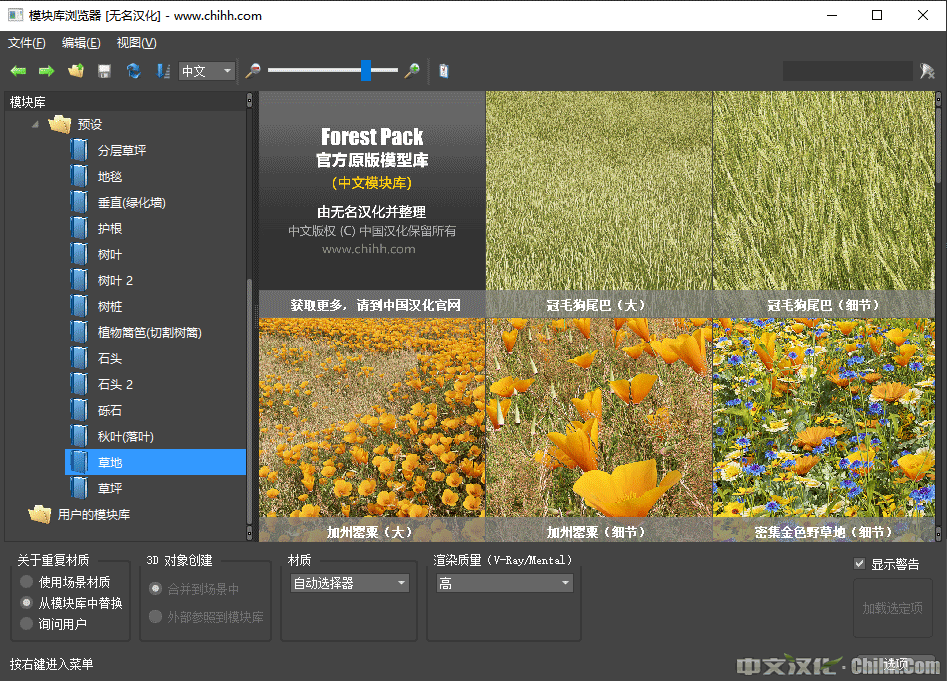The height and width of the screenshot is (681, 947).
Task: Toggle the 显示警告 checkbox
Action: pos(859,564)
